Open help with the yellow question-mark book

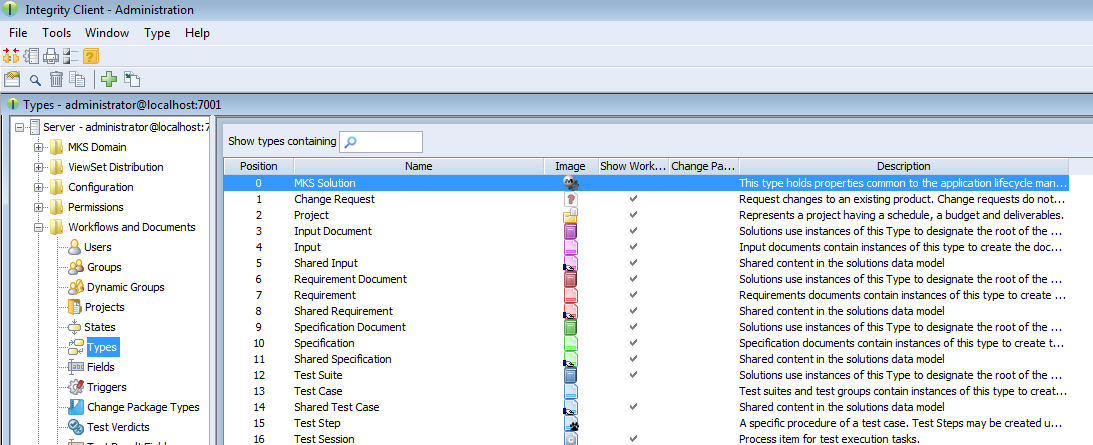tap(90, 56)
